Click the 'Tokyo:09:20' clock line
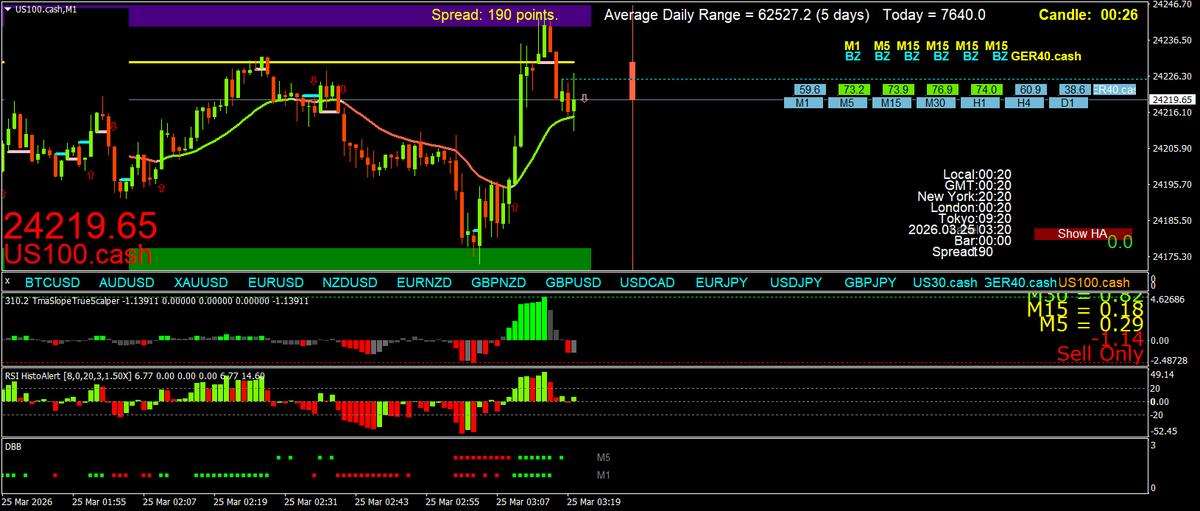This screenshot has width=1200, height=511. (x=973, y=218)
